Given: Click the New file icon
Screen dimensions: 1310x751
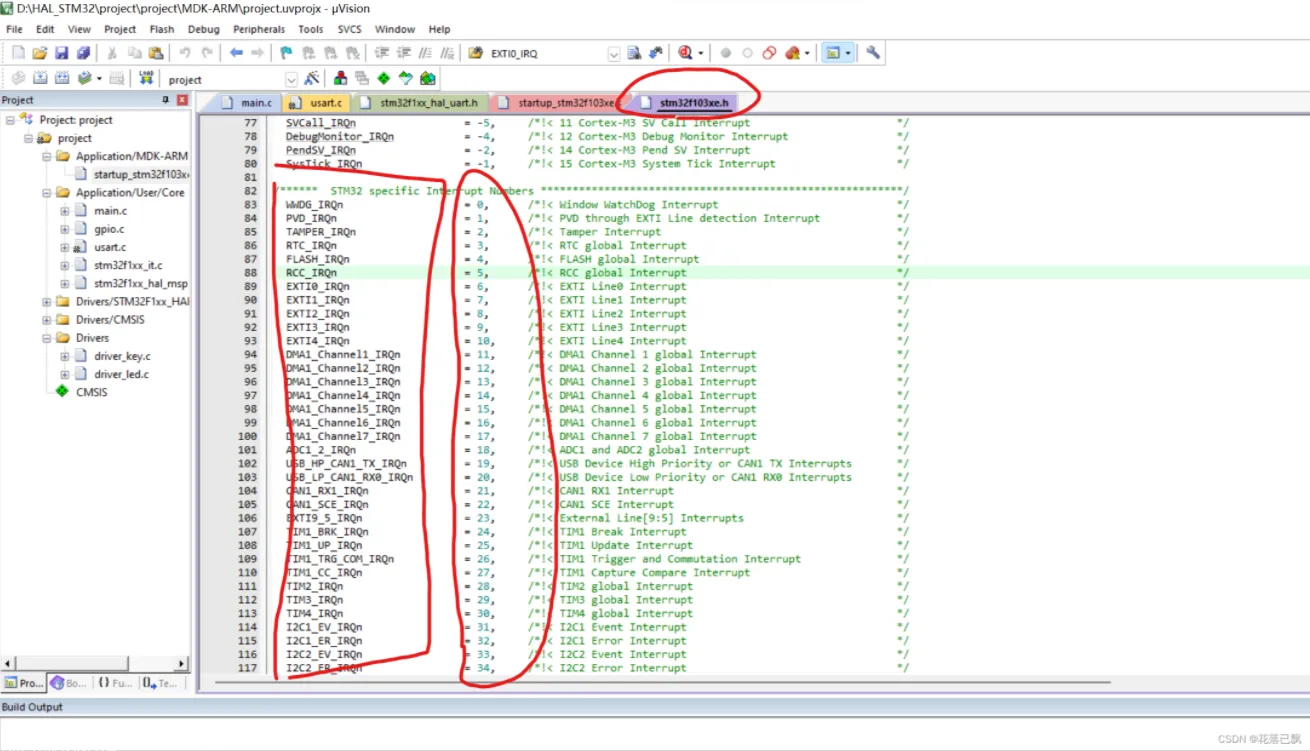Looking at the screenshot, I should coord(18,52).
